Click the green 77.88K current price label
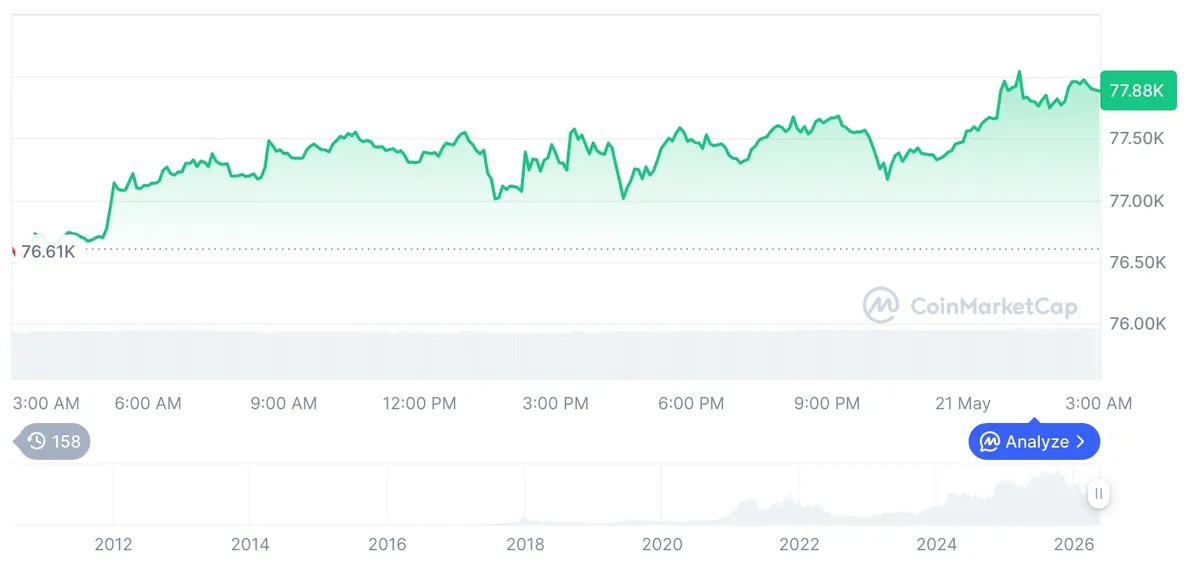 pyautogui.click(x=1136, y=90)
